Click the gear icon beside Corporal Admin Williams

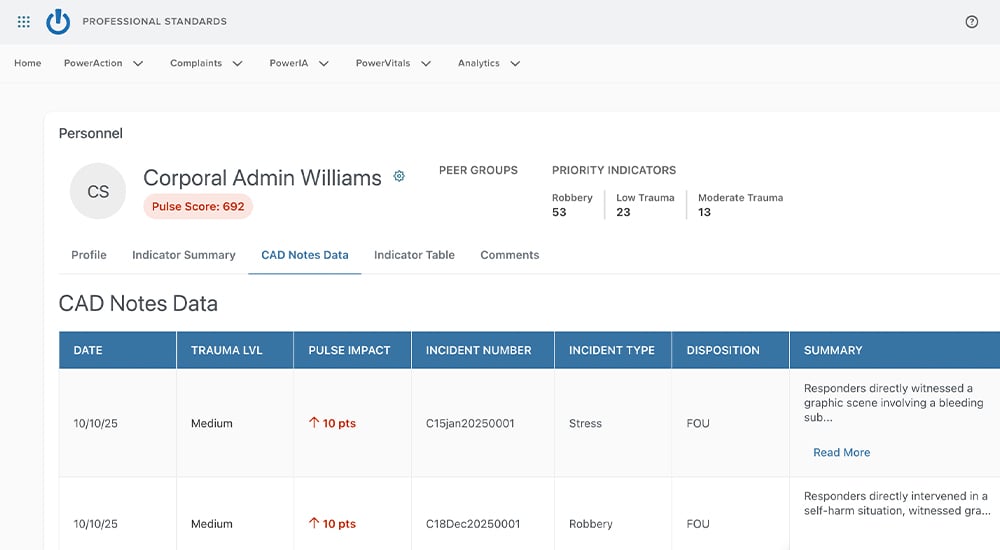pos(399,176)
